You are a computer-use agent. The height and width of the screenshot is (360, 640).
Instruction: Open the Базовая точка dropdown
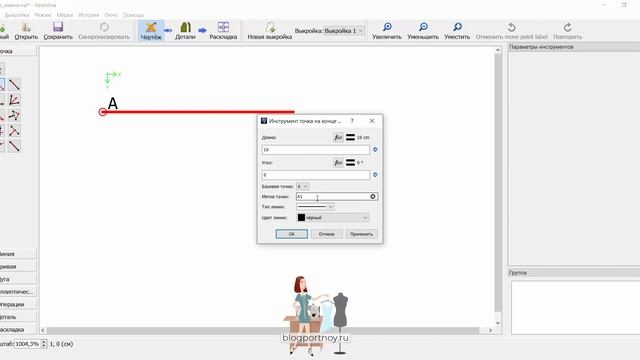(302, 186)
